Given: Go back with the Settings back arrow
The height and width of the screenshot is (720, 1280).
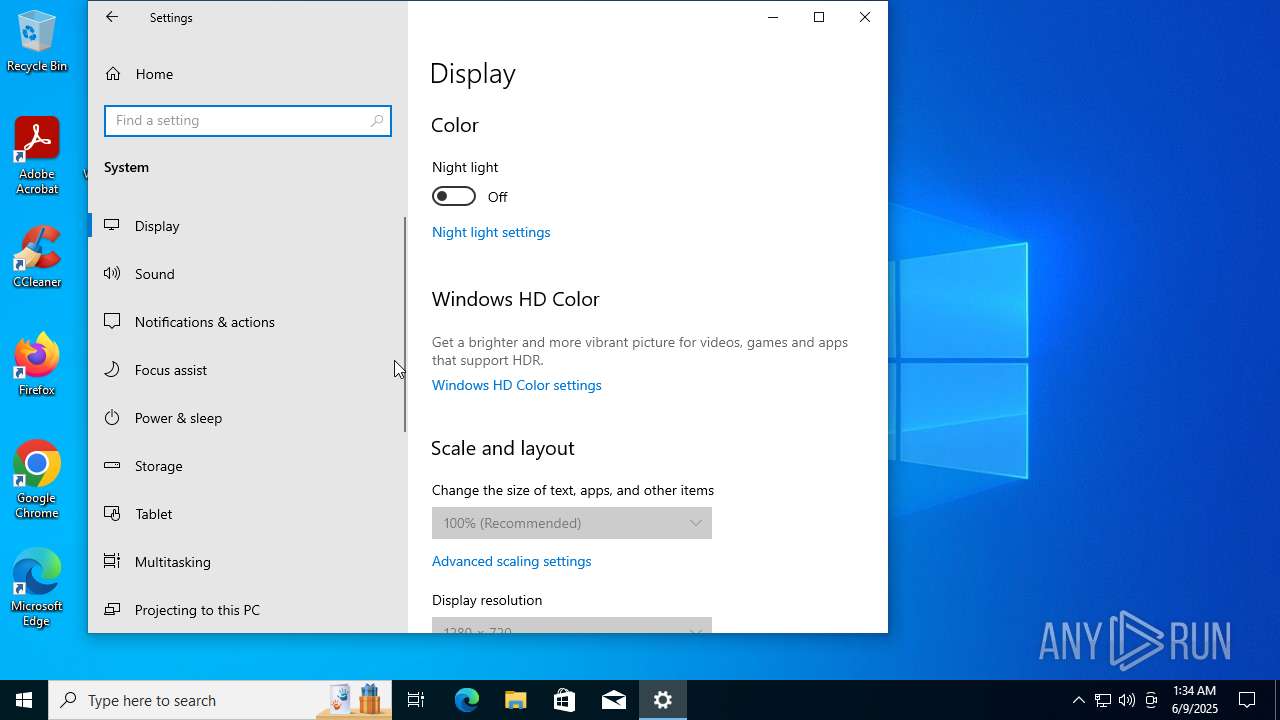Looking at the screenshot, I should [112, 17].
